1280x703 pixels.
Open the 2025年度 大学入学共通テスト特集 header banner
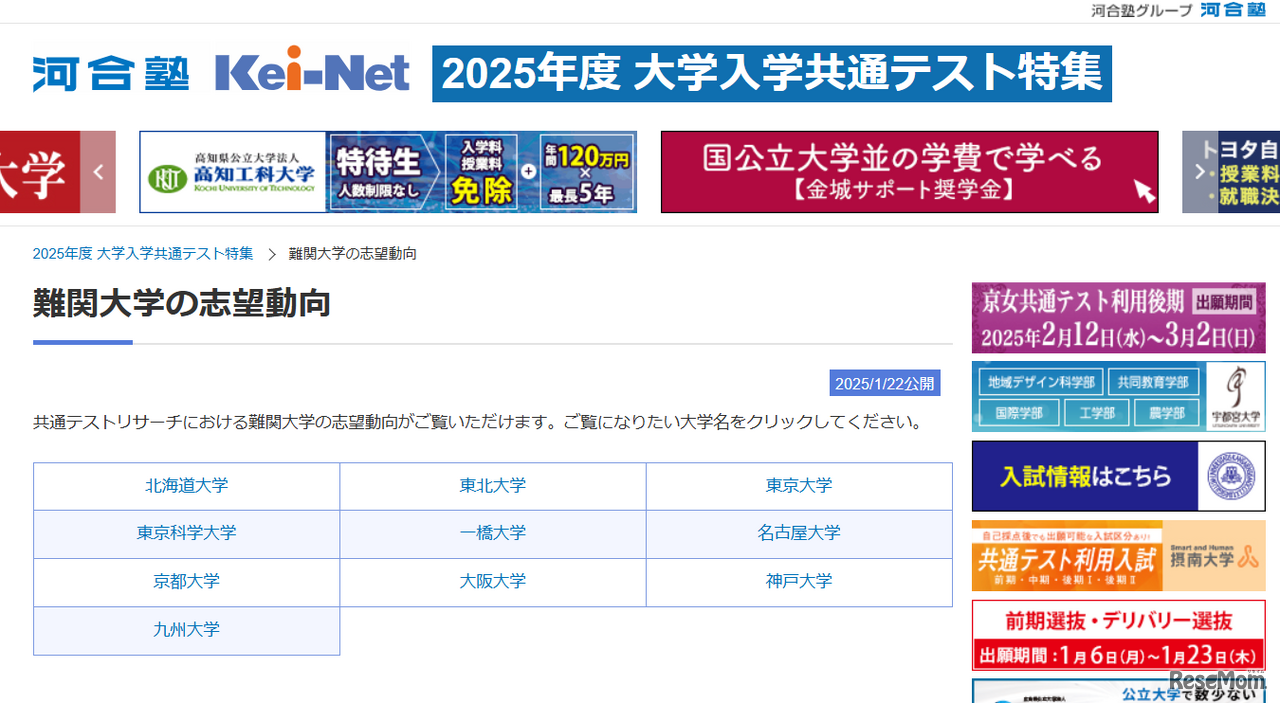[x=770, y=73]
